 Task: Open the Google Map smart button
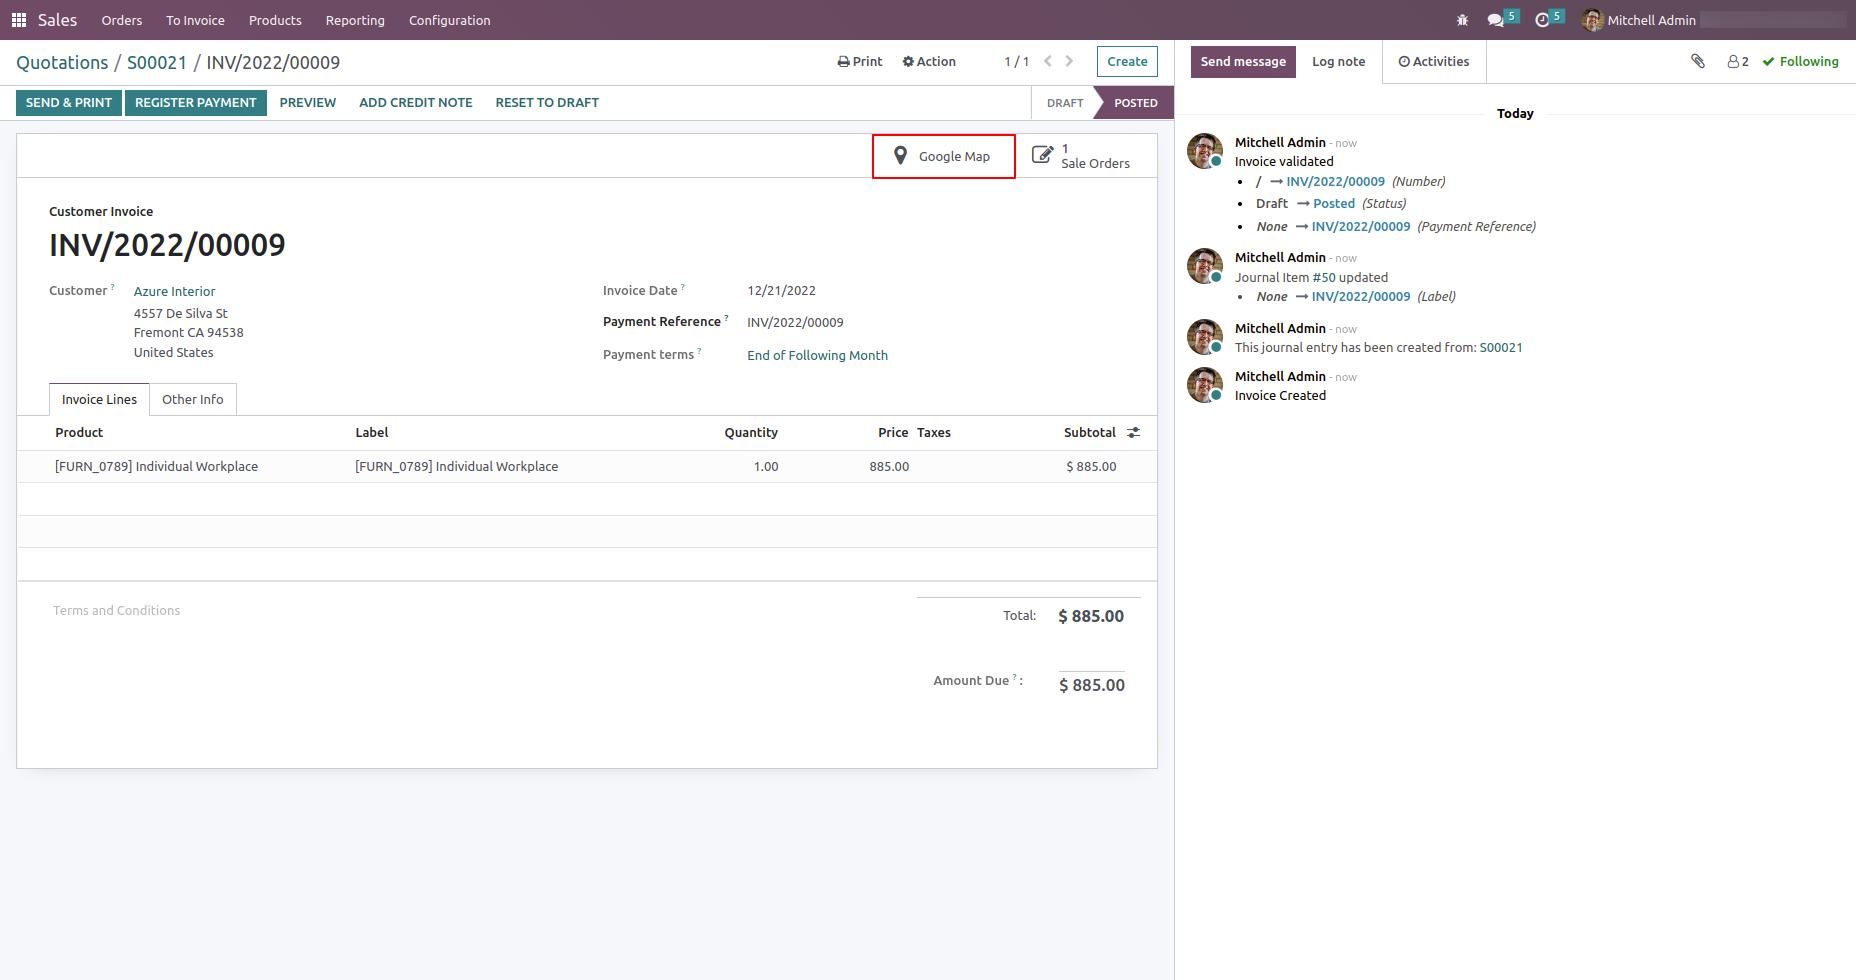tap(944, 156)
